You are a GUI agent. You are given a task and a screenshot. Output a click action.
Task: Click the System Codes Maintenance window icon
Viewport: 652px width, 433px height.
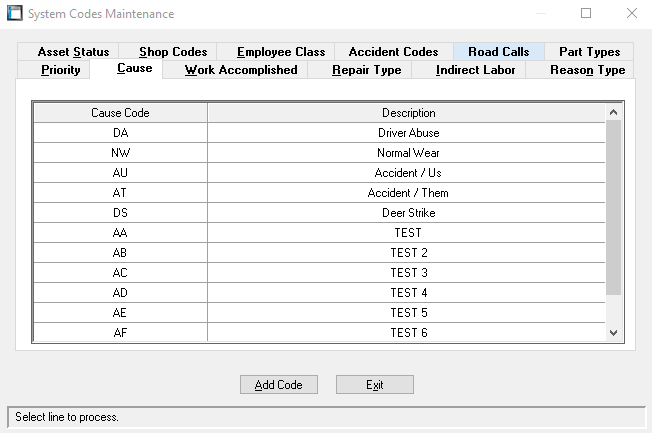pyautogui.click(x=15, y=14)
